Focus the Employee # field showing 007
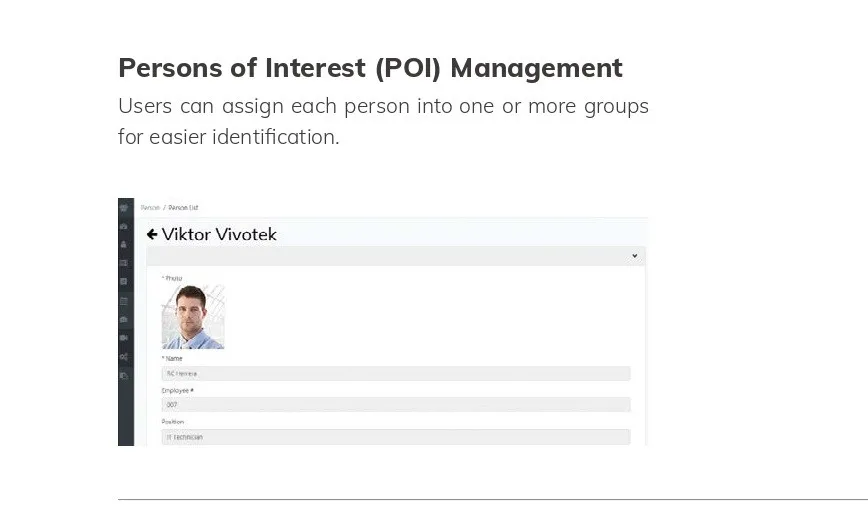868x531 pixels. (x=396, y=405)
